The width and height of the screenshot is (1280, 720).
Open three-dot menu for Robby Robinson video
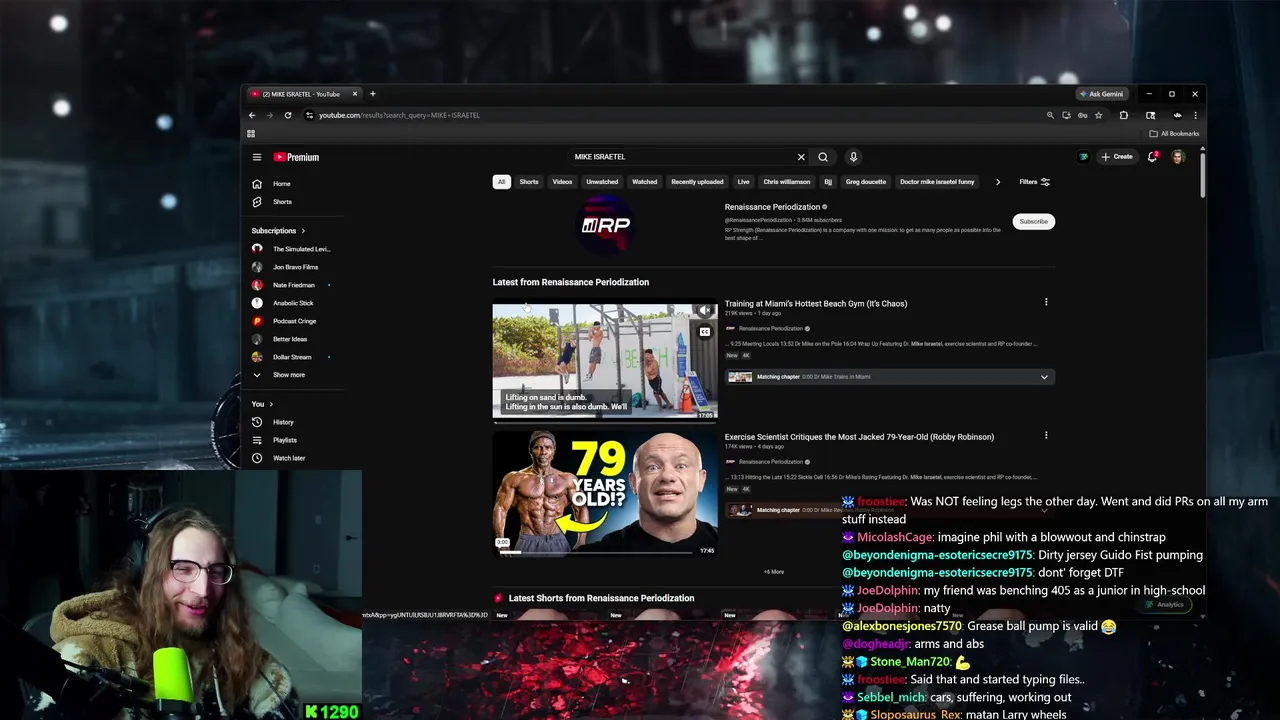[1046, 435]
